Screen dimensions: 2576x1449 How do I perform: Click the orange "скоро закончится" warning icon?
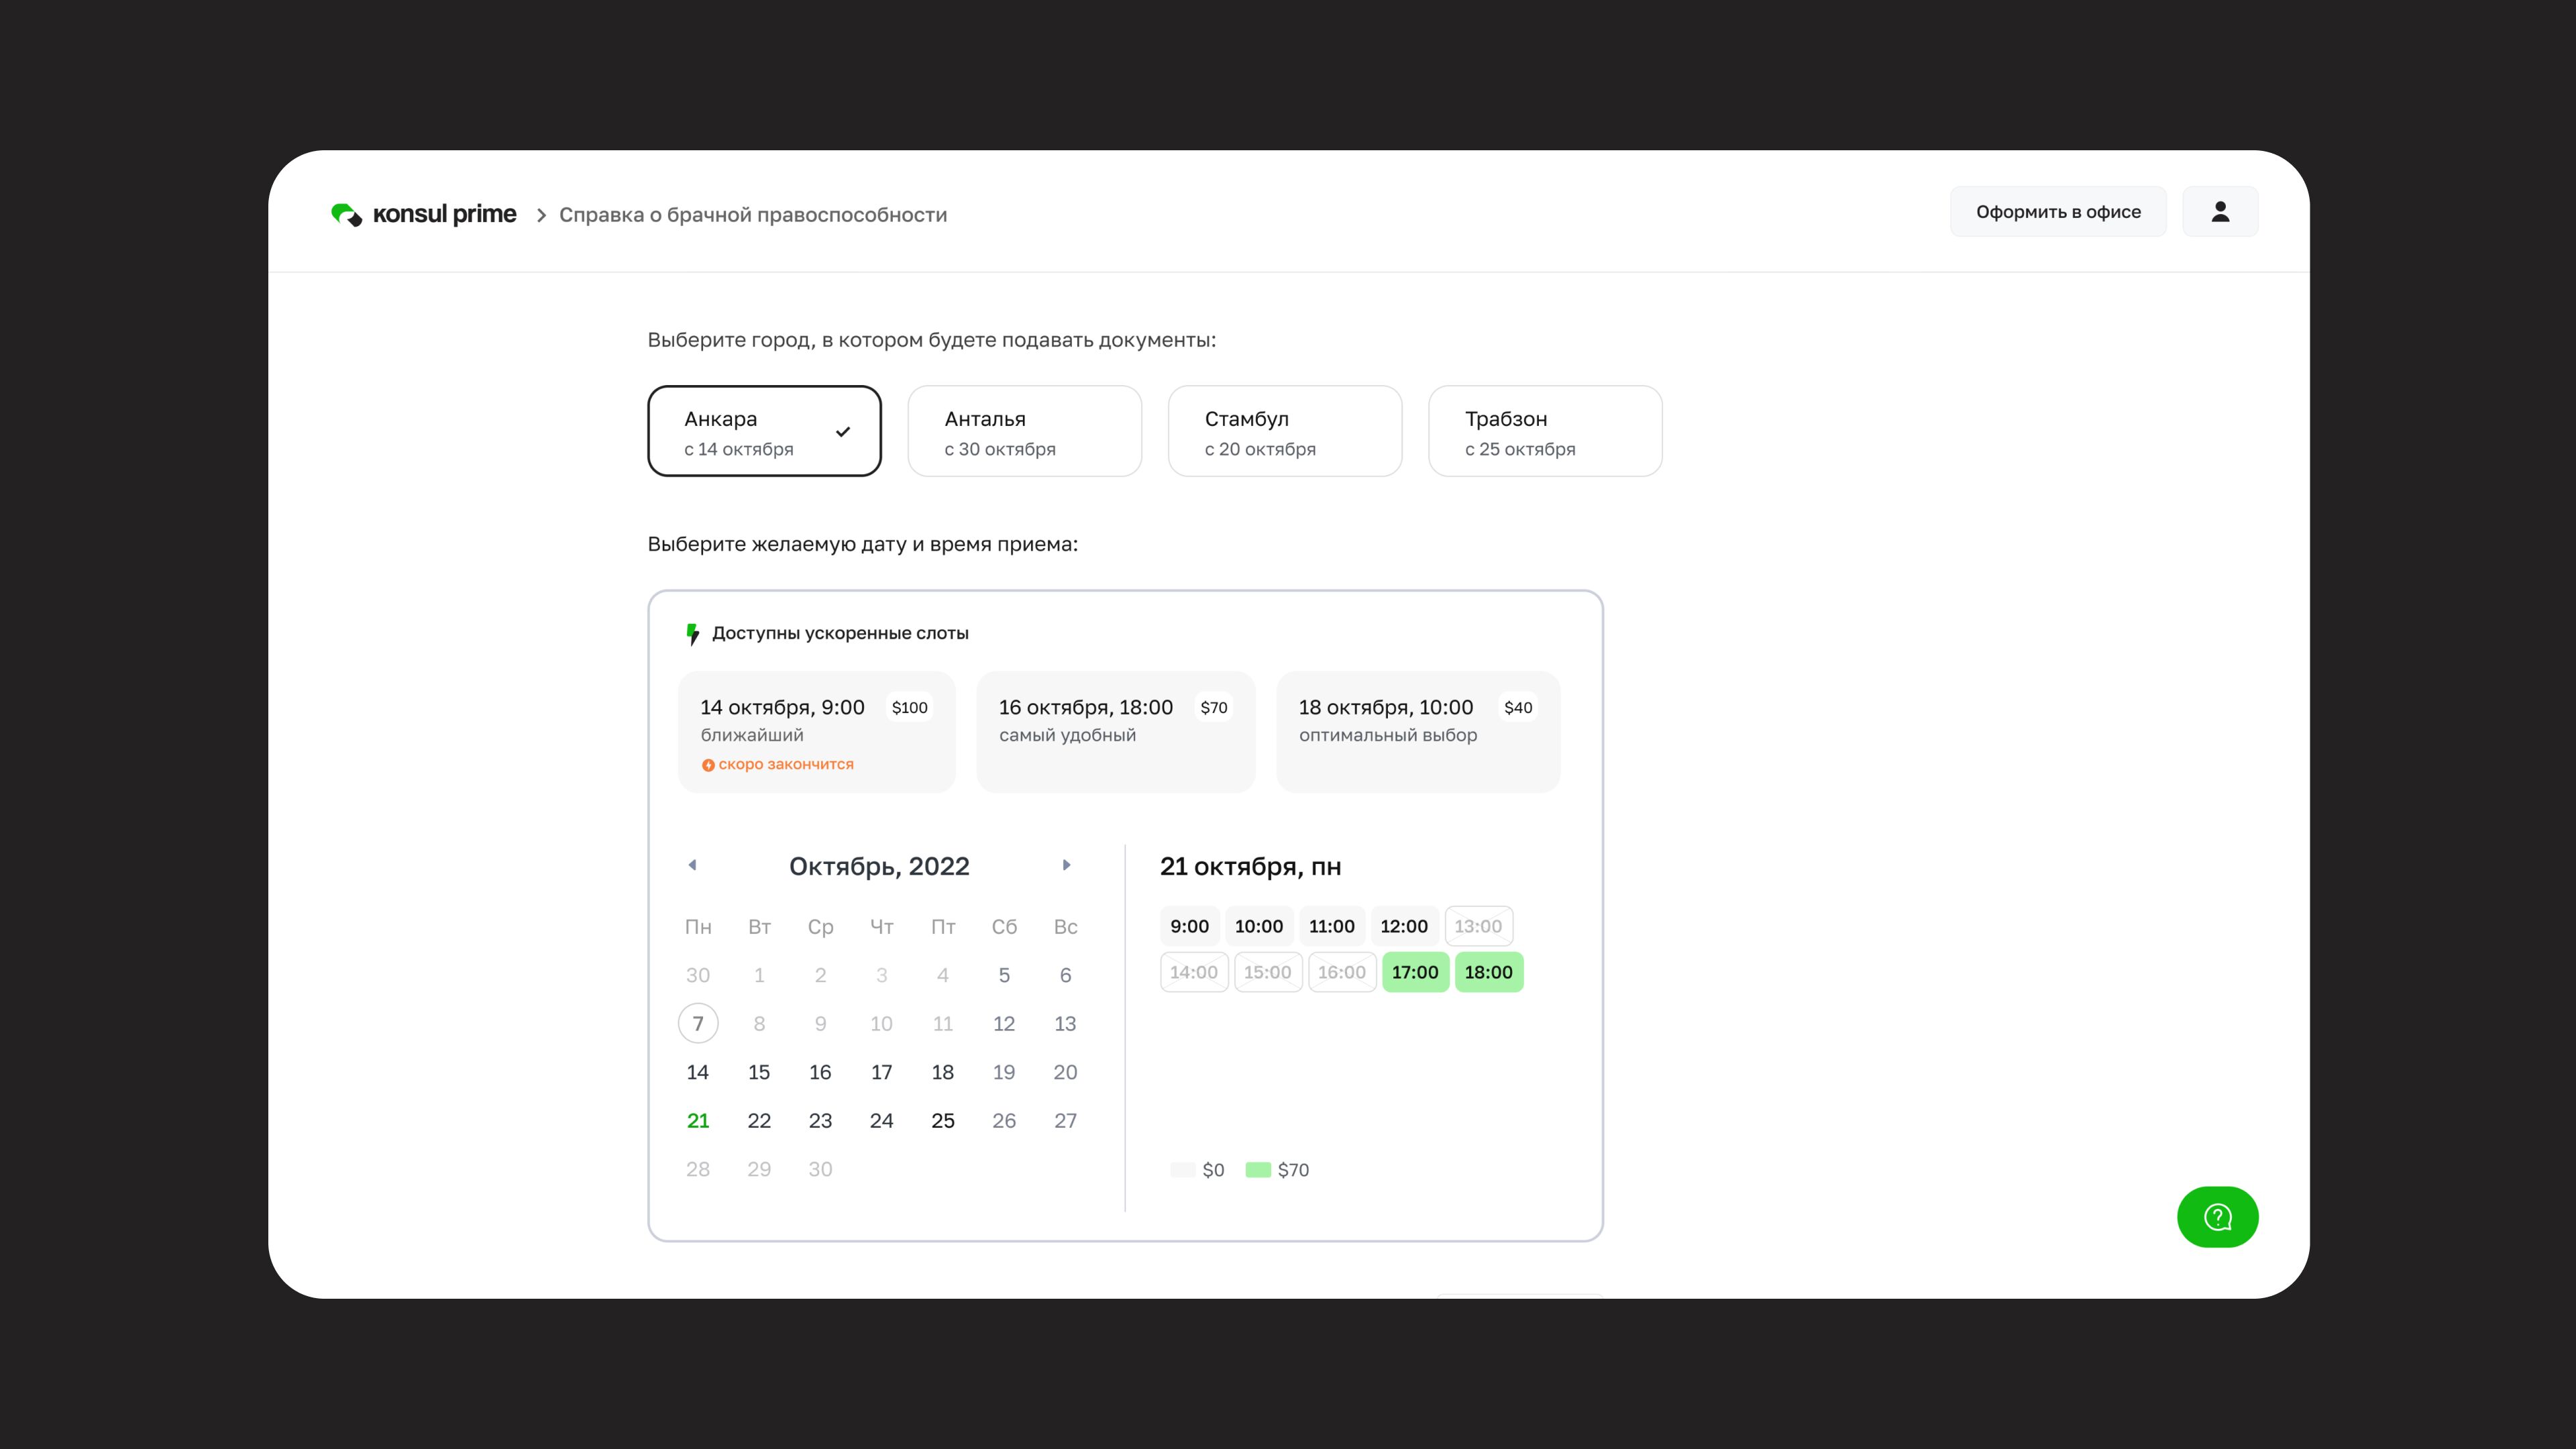click(708, 765)
